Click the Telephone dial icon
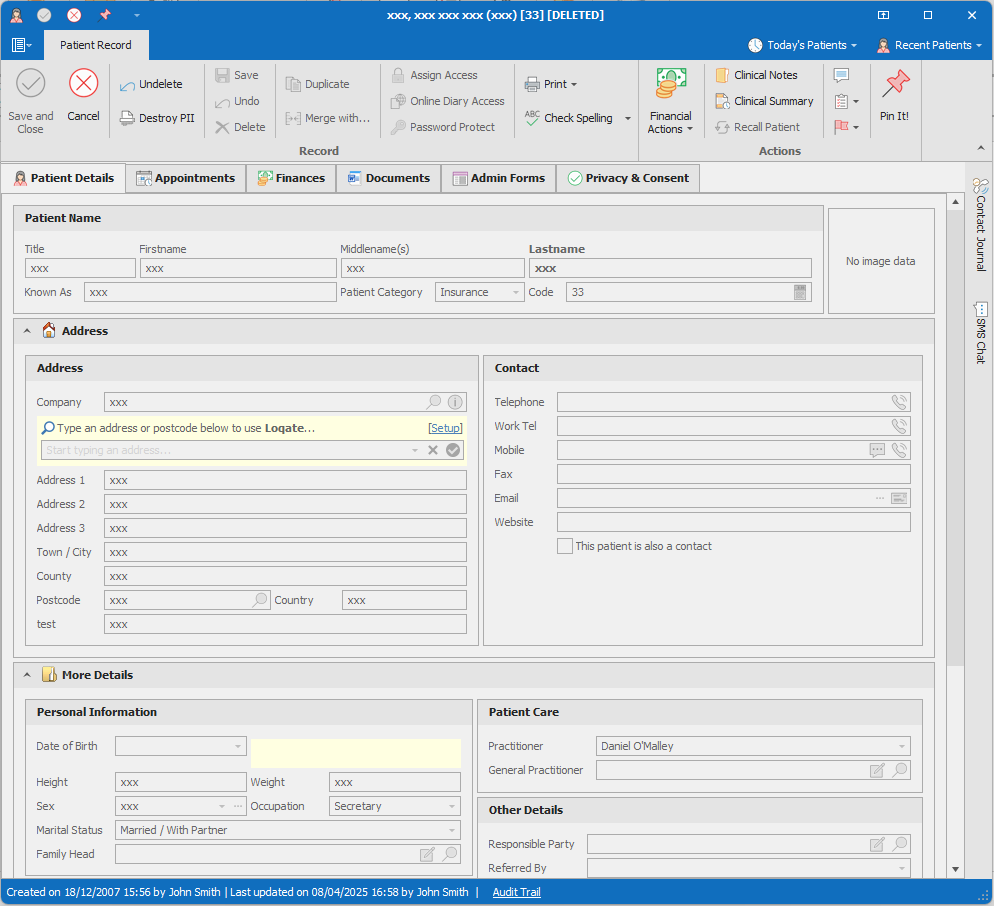 (x=899, y=402)
